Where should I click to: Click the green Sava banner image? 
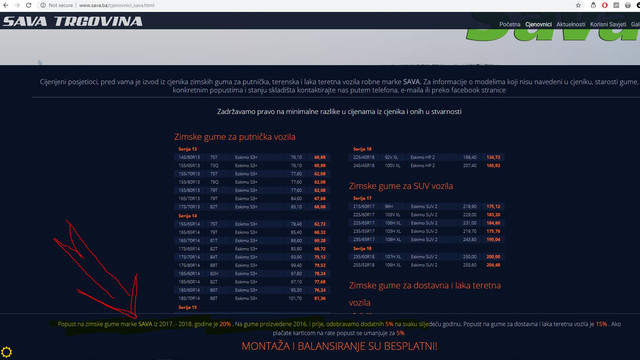point(553,28)
